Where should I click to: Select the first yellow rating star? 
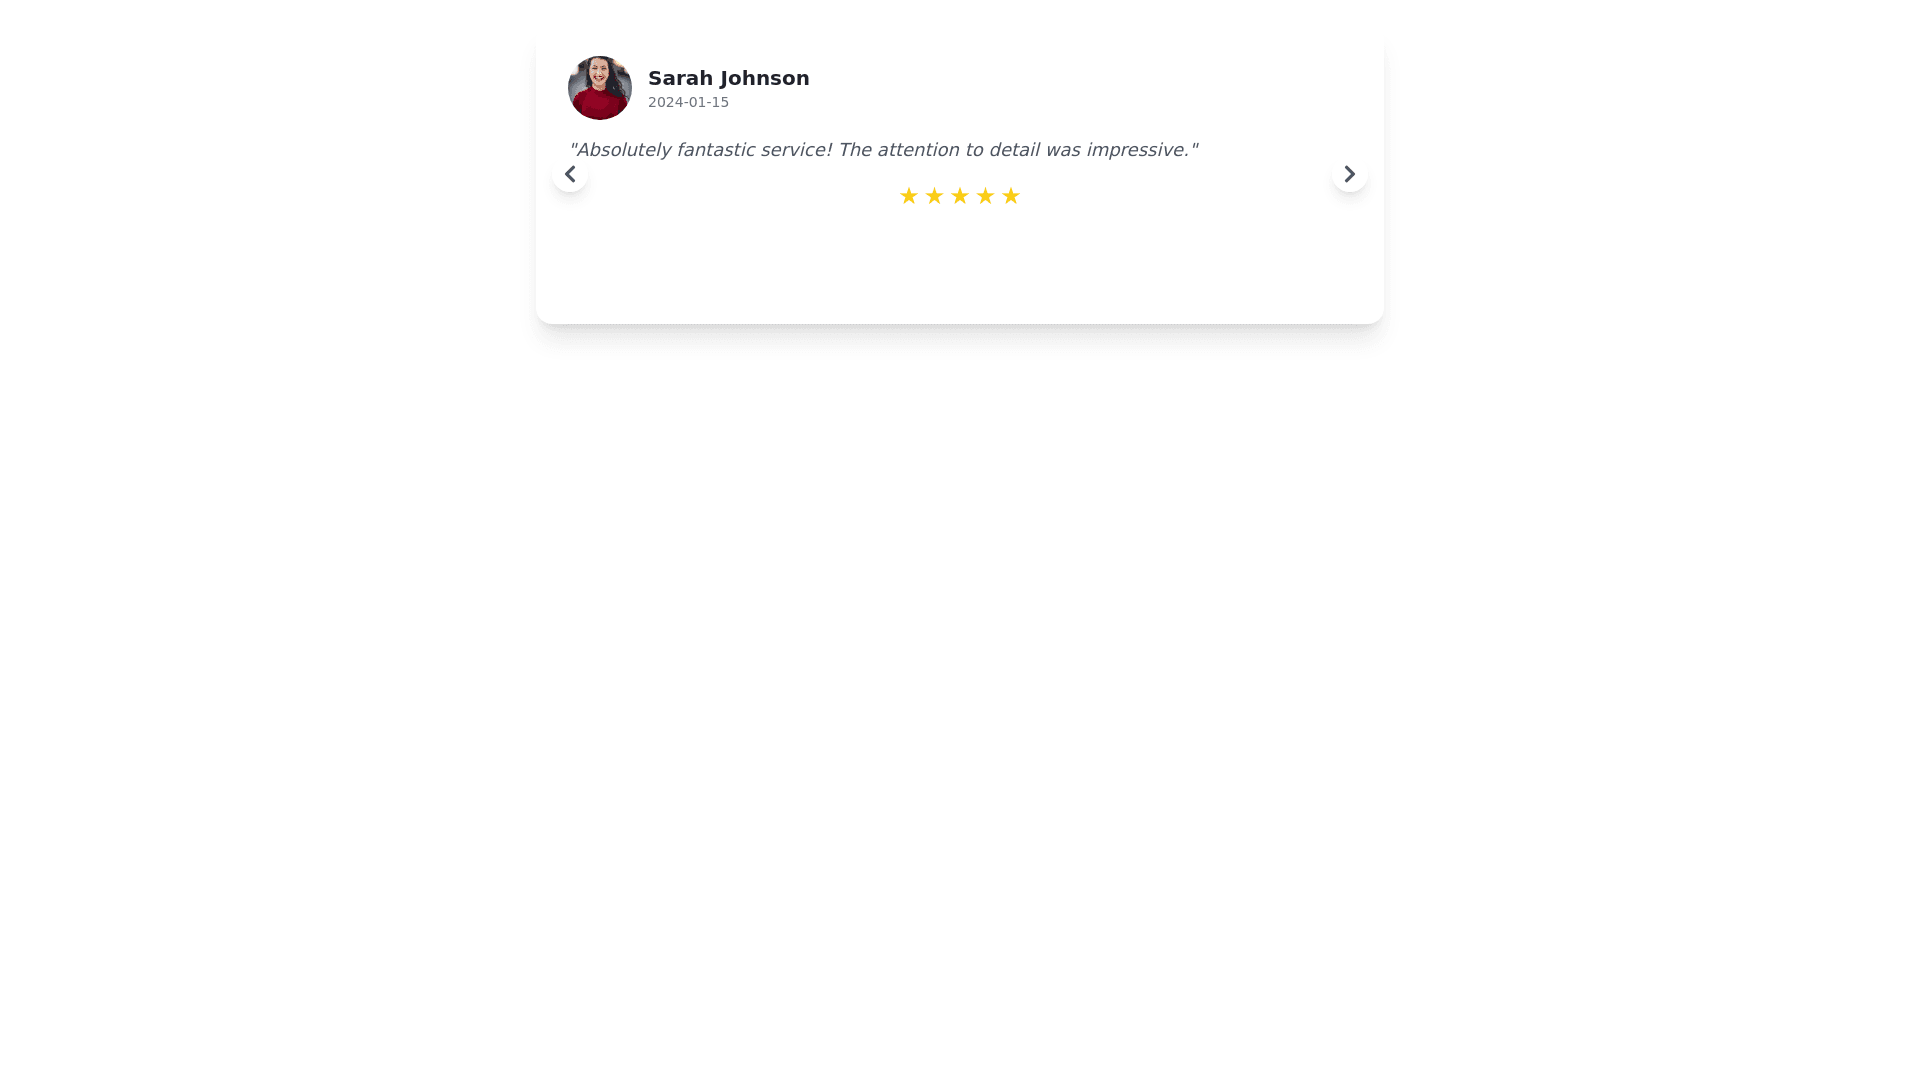click(x=908, y=196)
